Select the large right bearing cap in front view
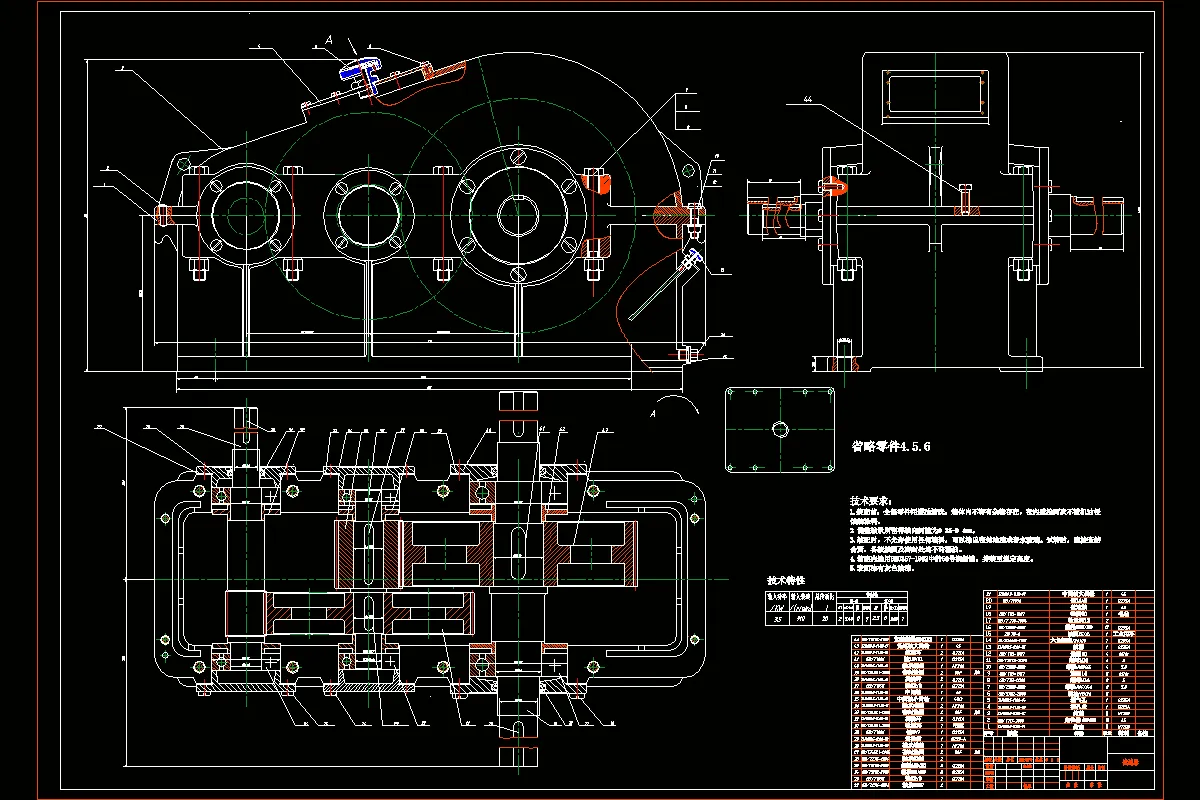Screen dimensions: 1200x800 coord(517,215)
